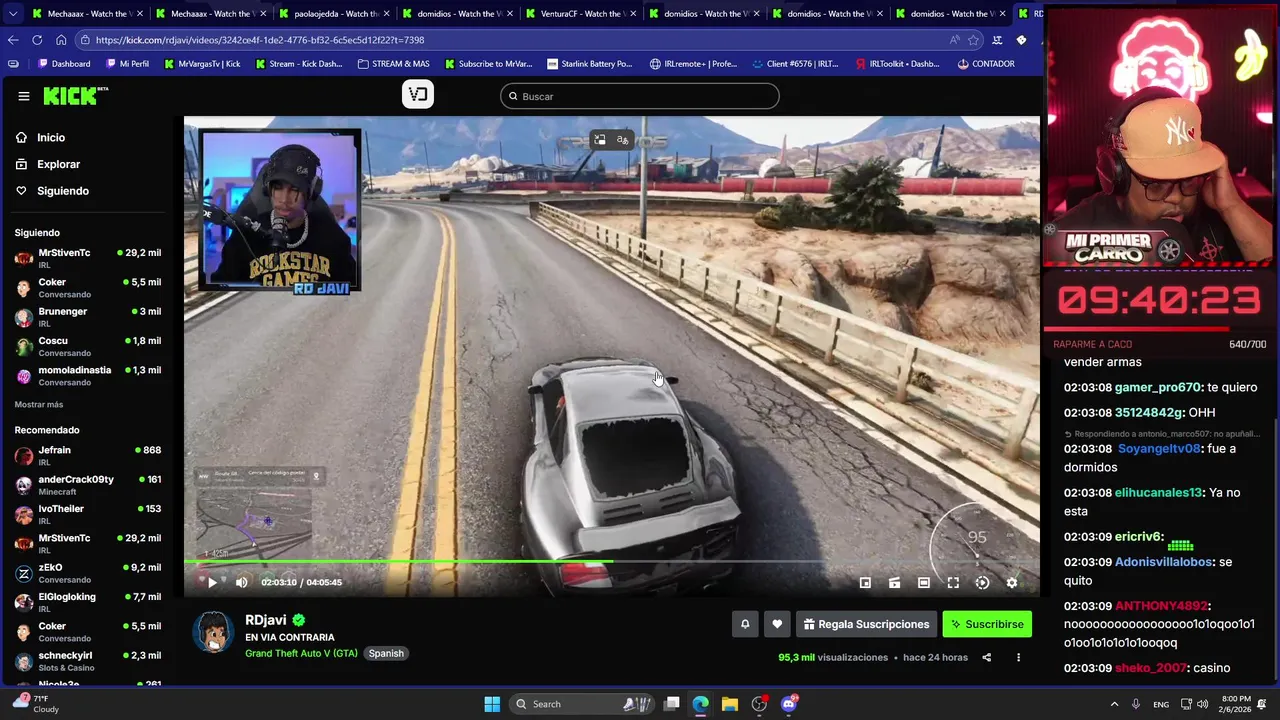Open IvoTheiler recommended channel
Viewport: 1280px width, 720px height.
click(x=88, y=514)
